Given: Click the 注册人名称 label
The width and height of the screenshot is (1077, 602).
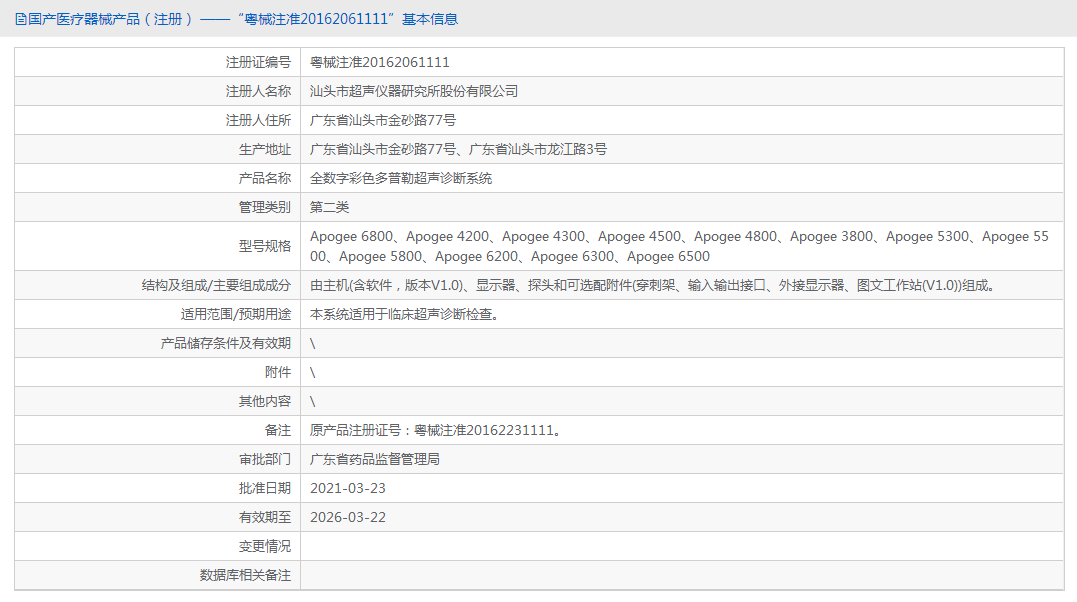Looking at the screenshot, I should [x=258, y=91].
